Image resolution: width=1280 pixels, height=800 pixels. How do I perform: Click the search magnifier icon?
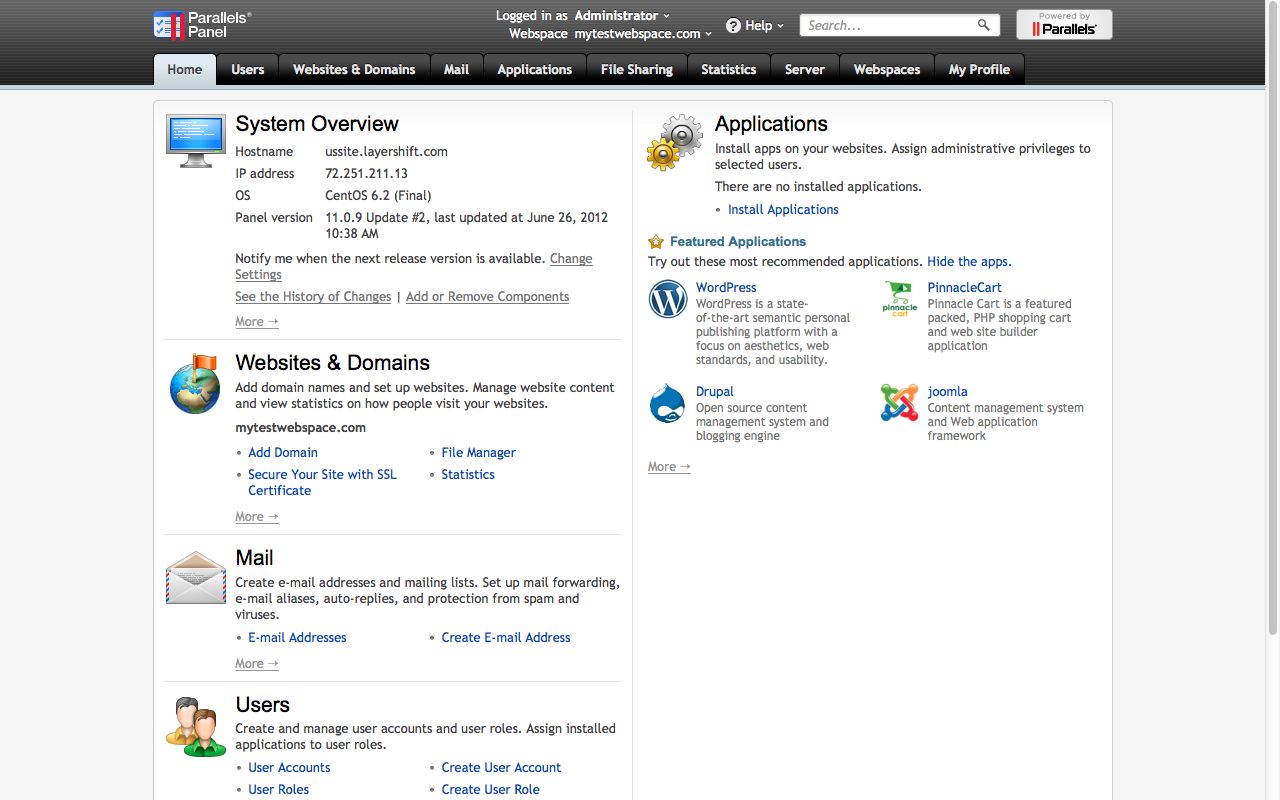tap(984, 25)
